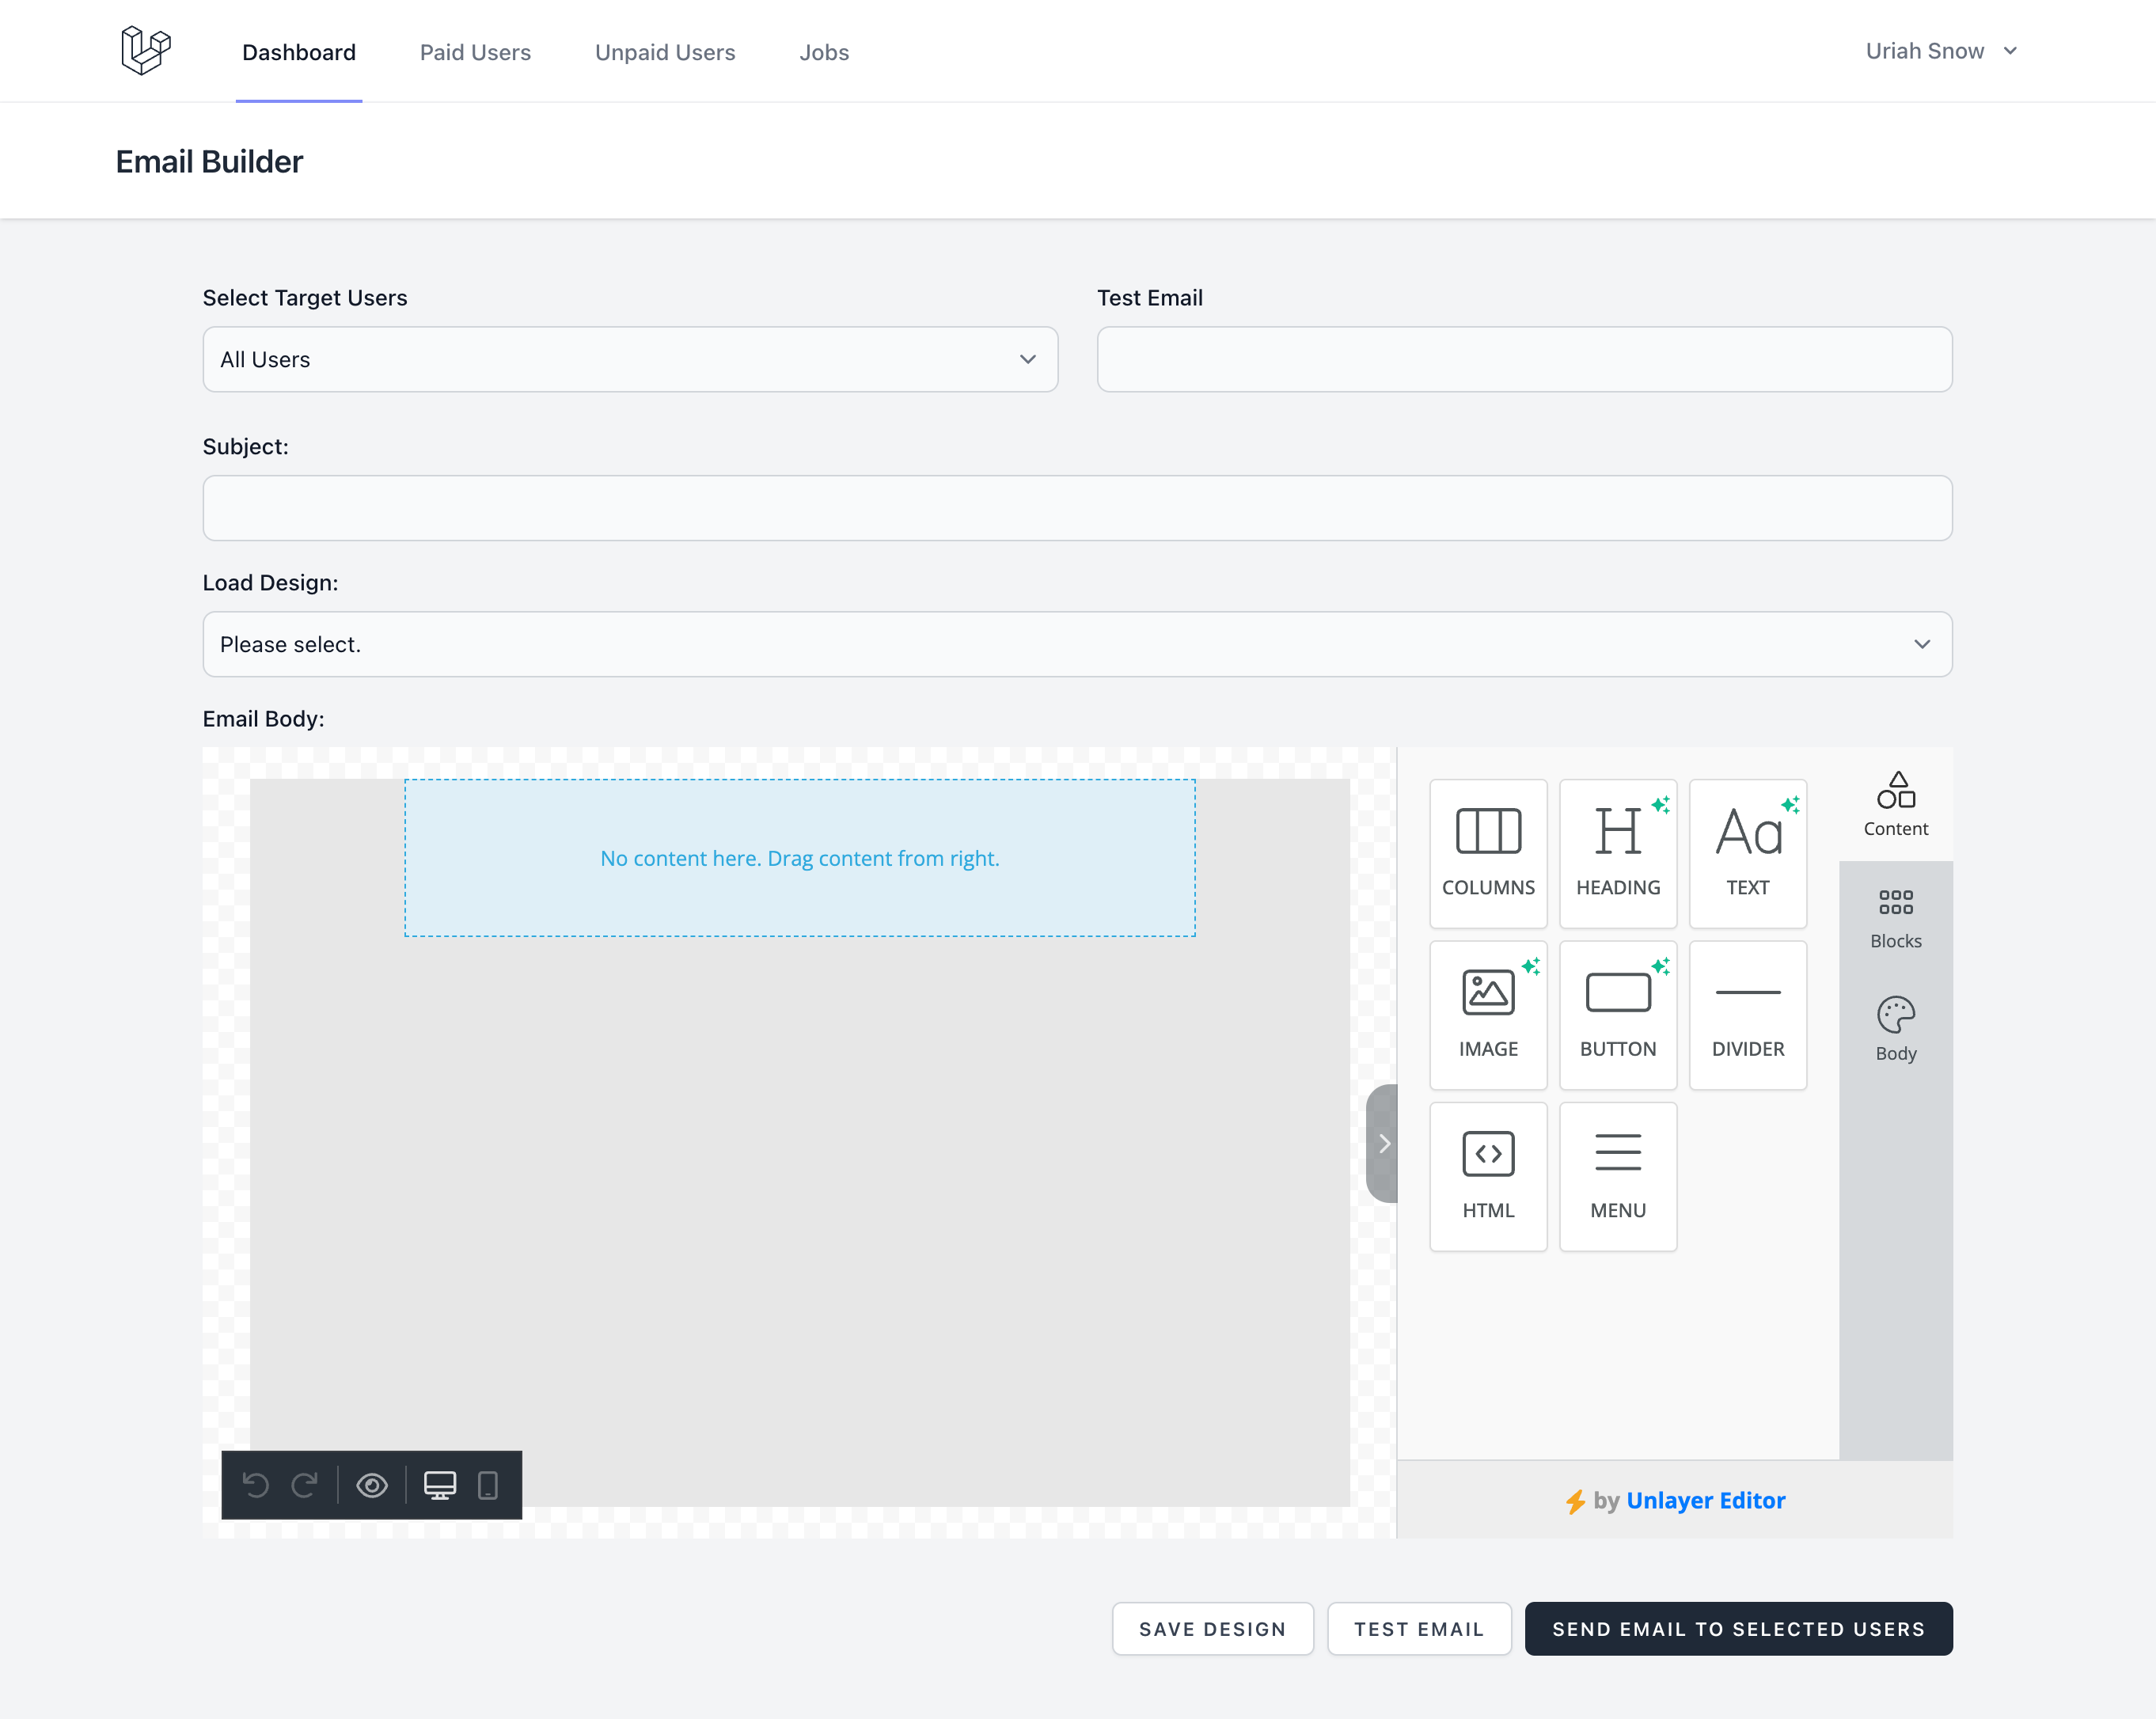The width and height of the screenshot is (2156, 1719).
Task: Click the Test Email input field
Action: 1523,359
